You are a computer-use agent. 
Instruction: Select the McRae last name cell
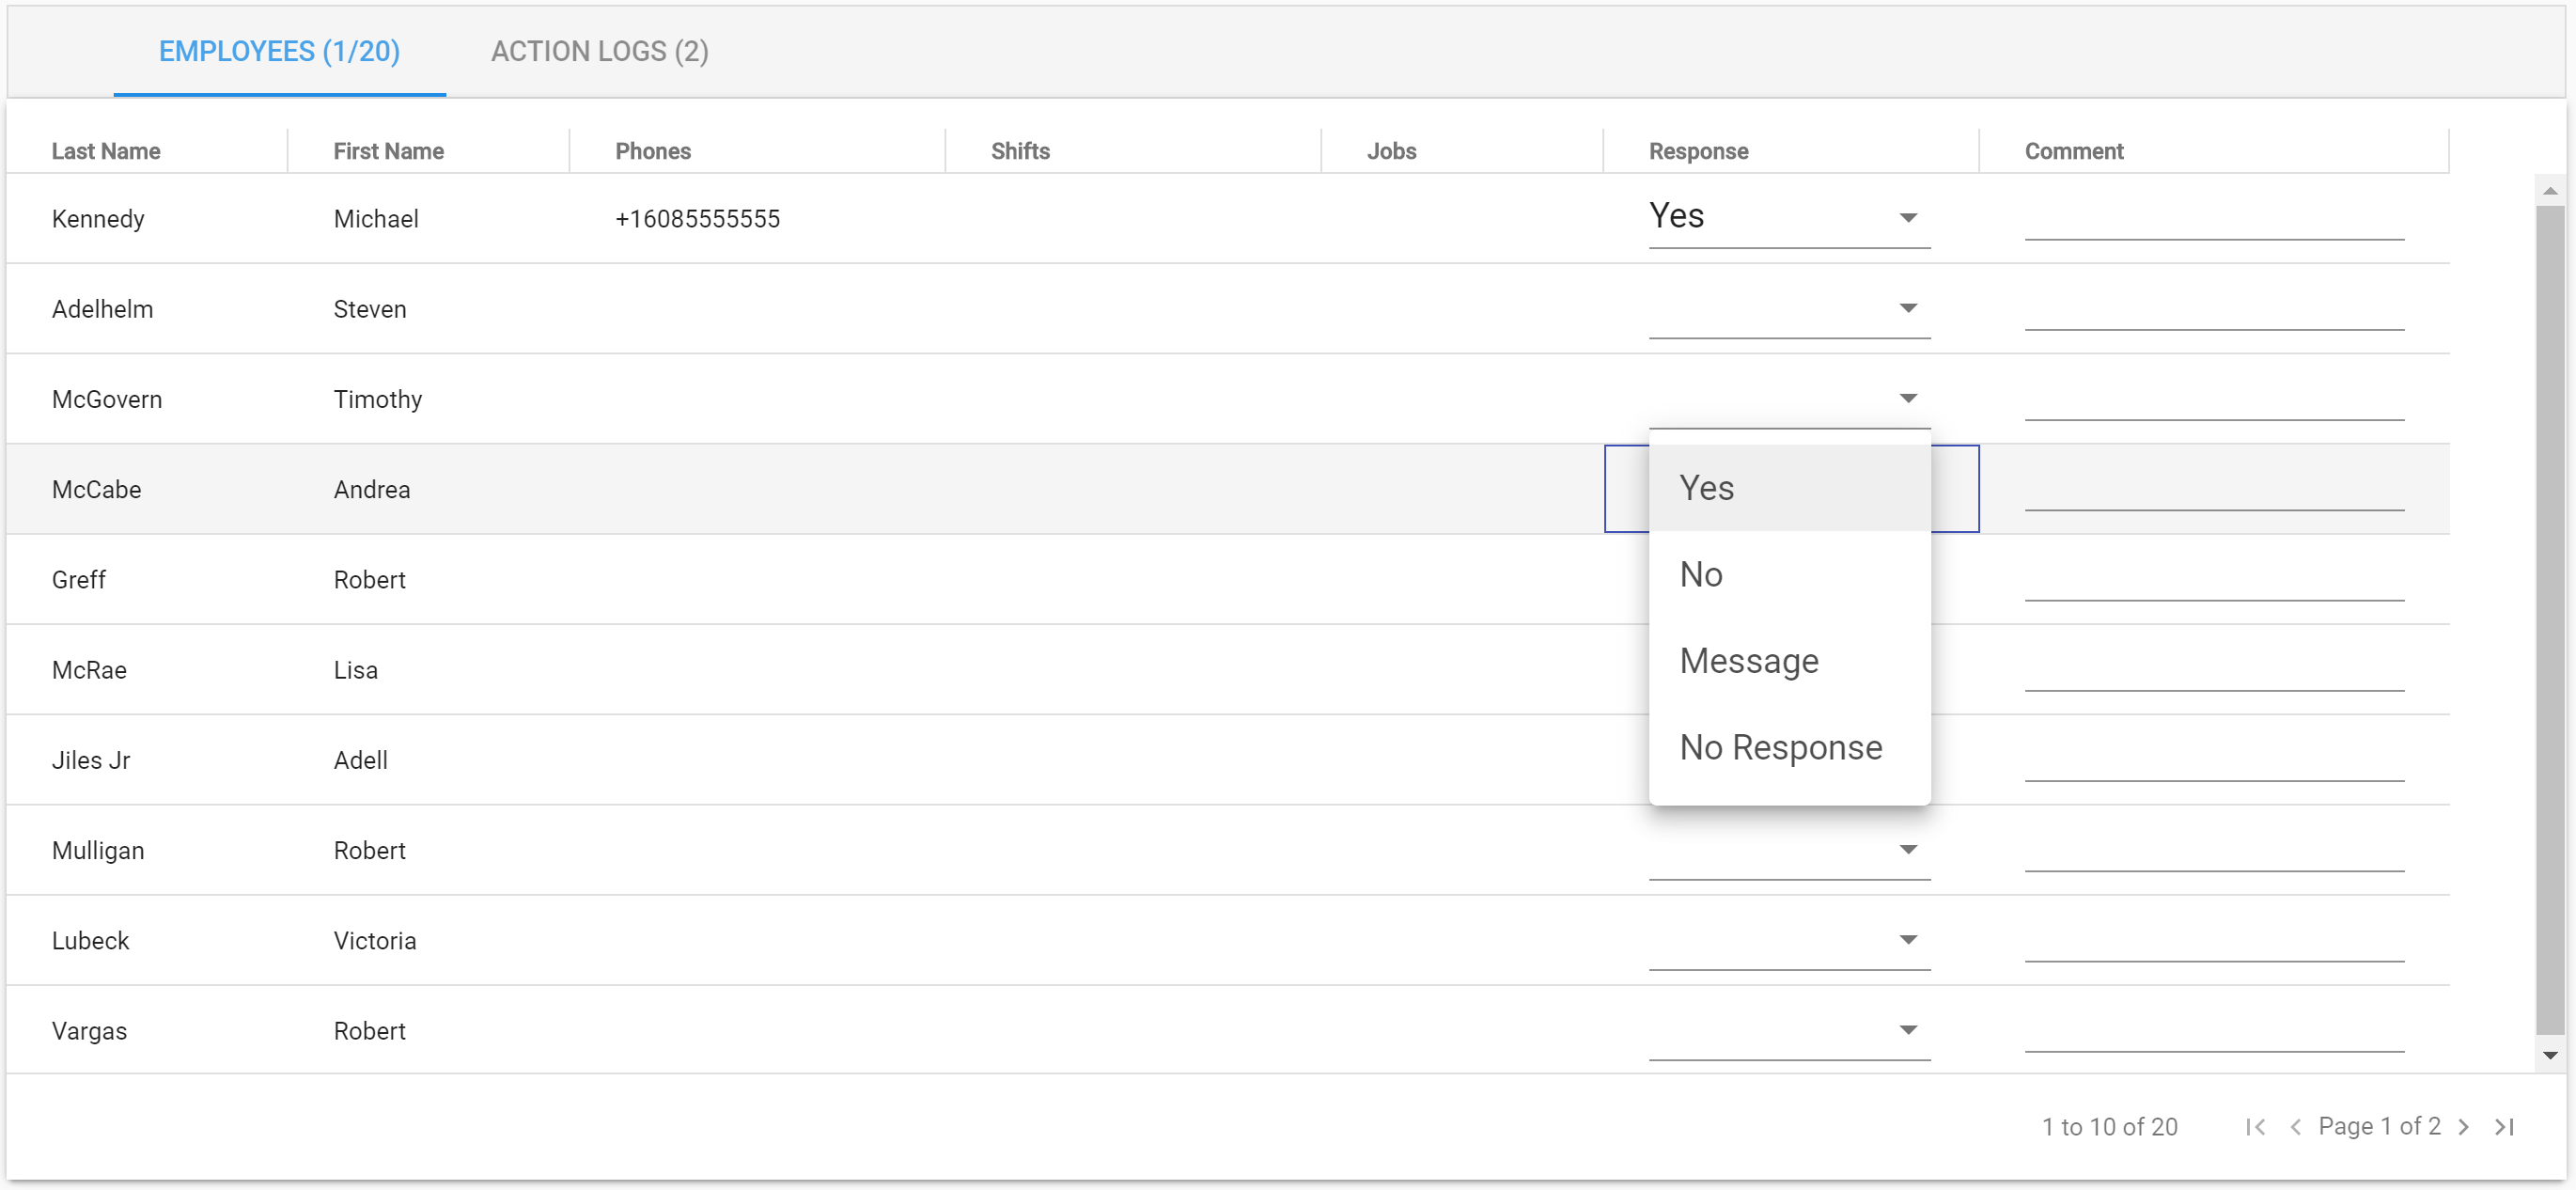pyautogui.click(x=89, y=670)
